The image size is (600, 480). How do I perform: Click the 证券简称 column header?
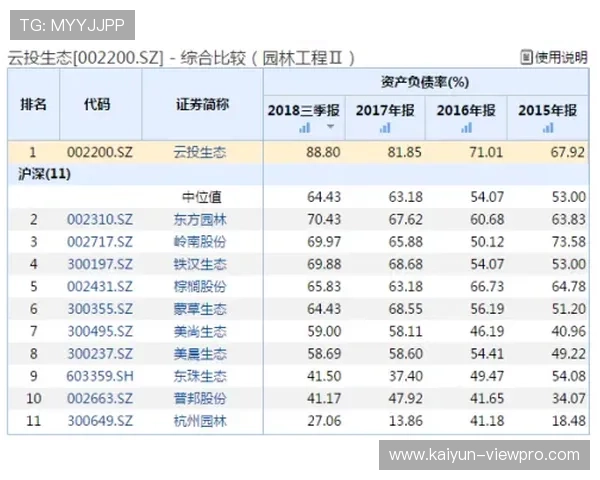tap(202, 104)
